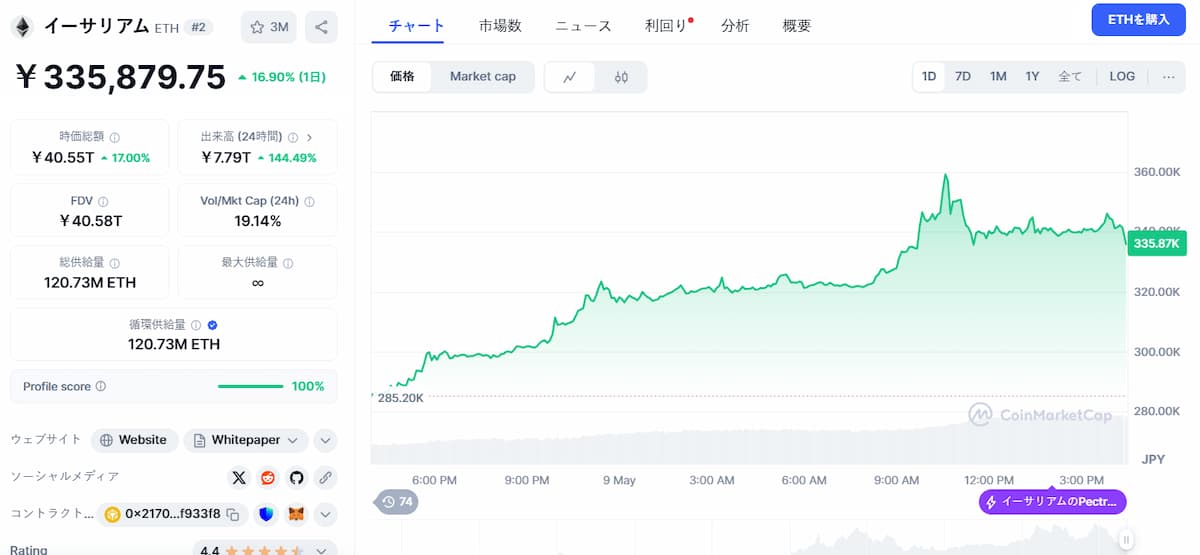Show info tooltip for 出来高 (24時間)
1200x555 pixels.
click(x=291, y=137)
